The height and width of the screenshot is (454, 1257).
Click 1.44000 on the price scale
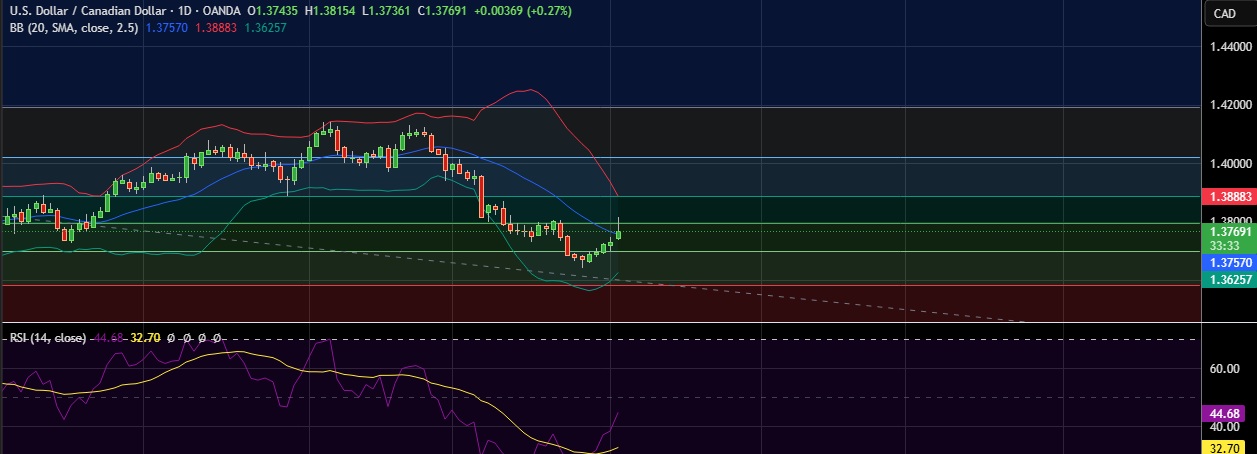coord(1230,47)
